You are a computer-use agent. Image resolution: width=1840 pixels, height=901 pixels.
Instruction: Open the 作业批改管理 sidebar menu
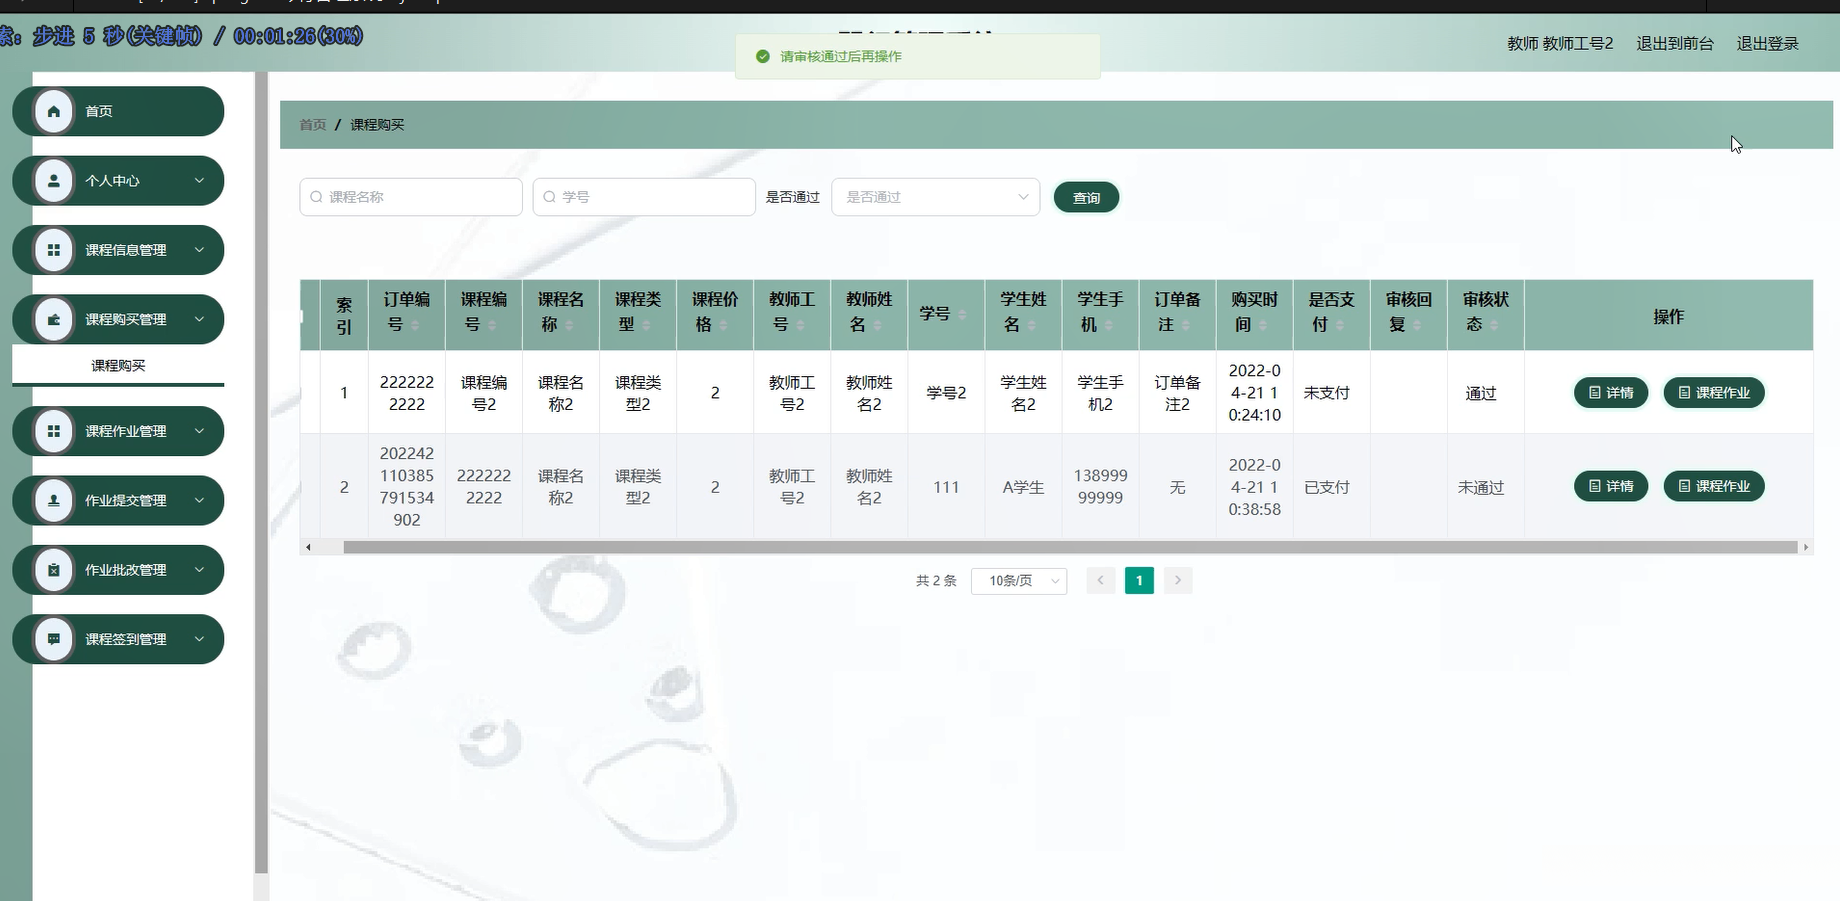118,570
